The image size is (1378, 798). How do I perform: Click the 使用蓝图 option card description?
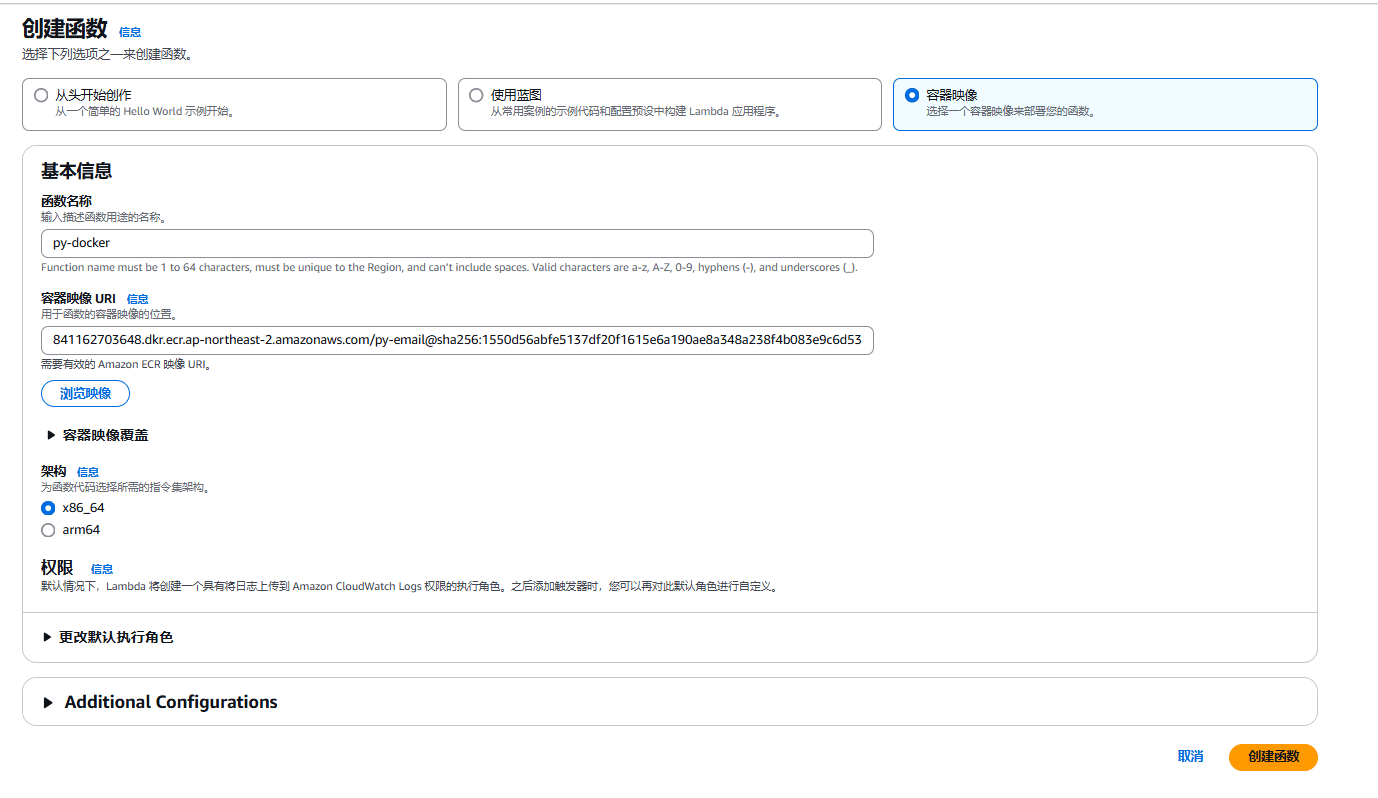click(635, 112)
